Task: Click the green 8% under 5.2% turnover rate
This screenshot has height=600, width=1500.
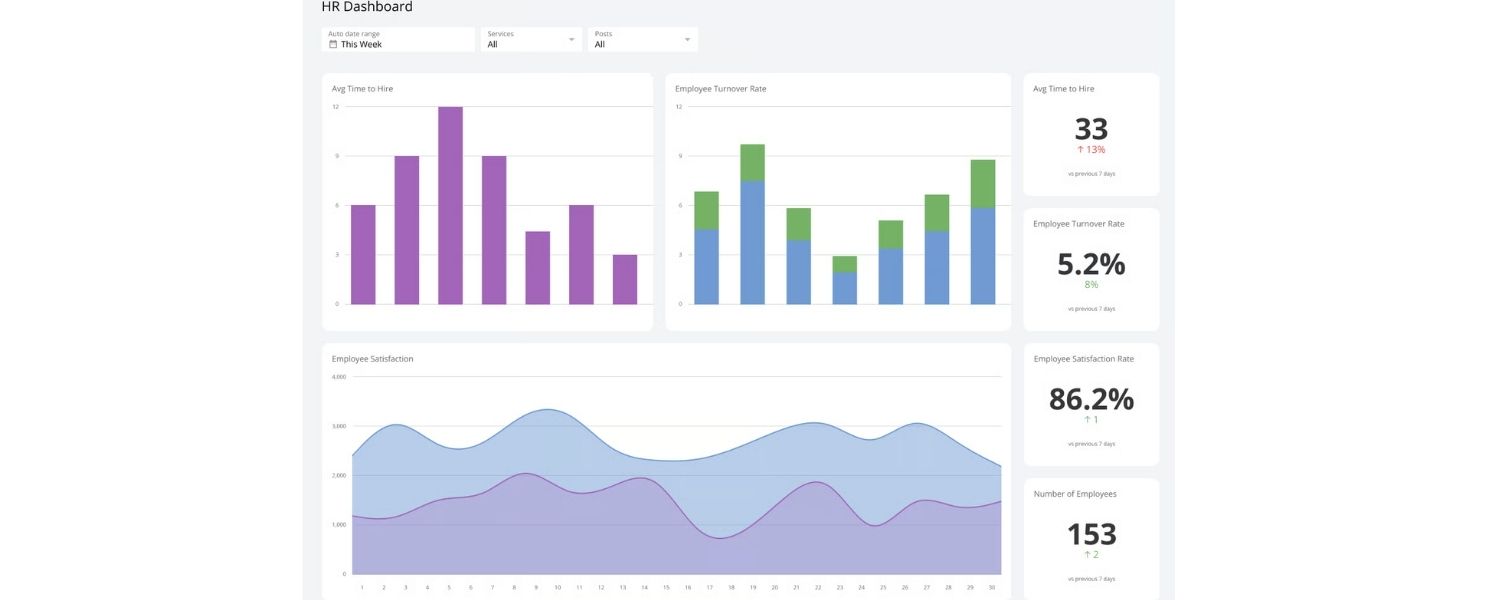Action: click(1091, 284)
